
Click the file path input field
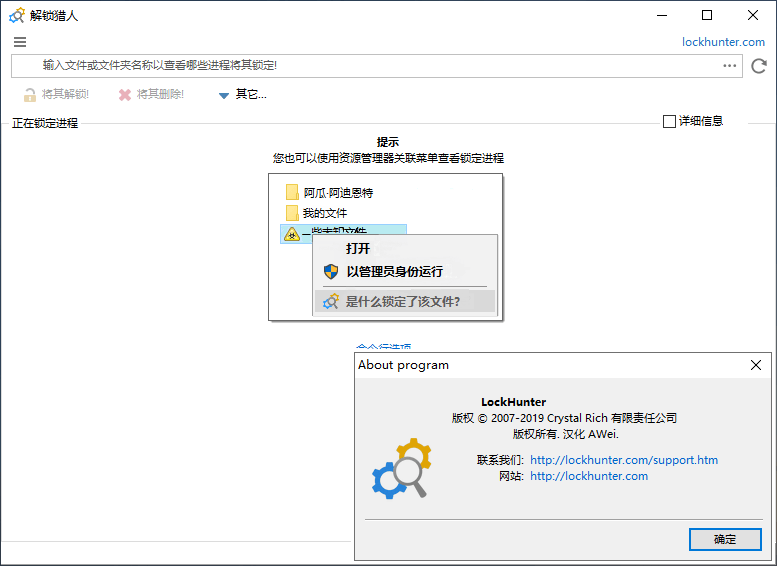[x=377, y=66]
